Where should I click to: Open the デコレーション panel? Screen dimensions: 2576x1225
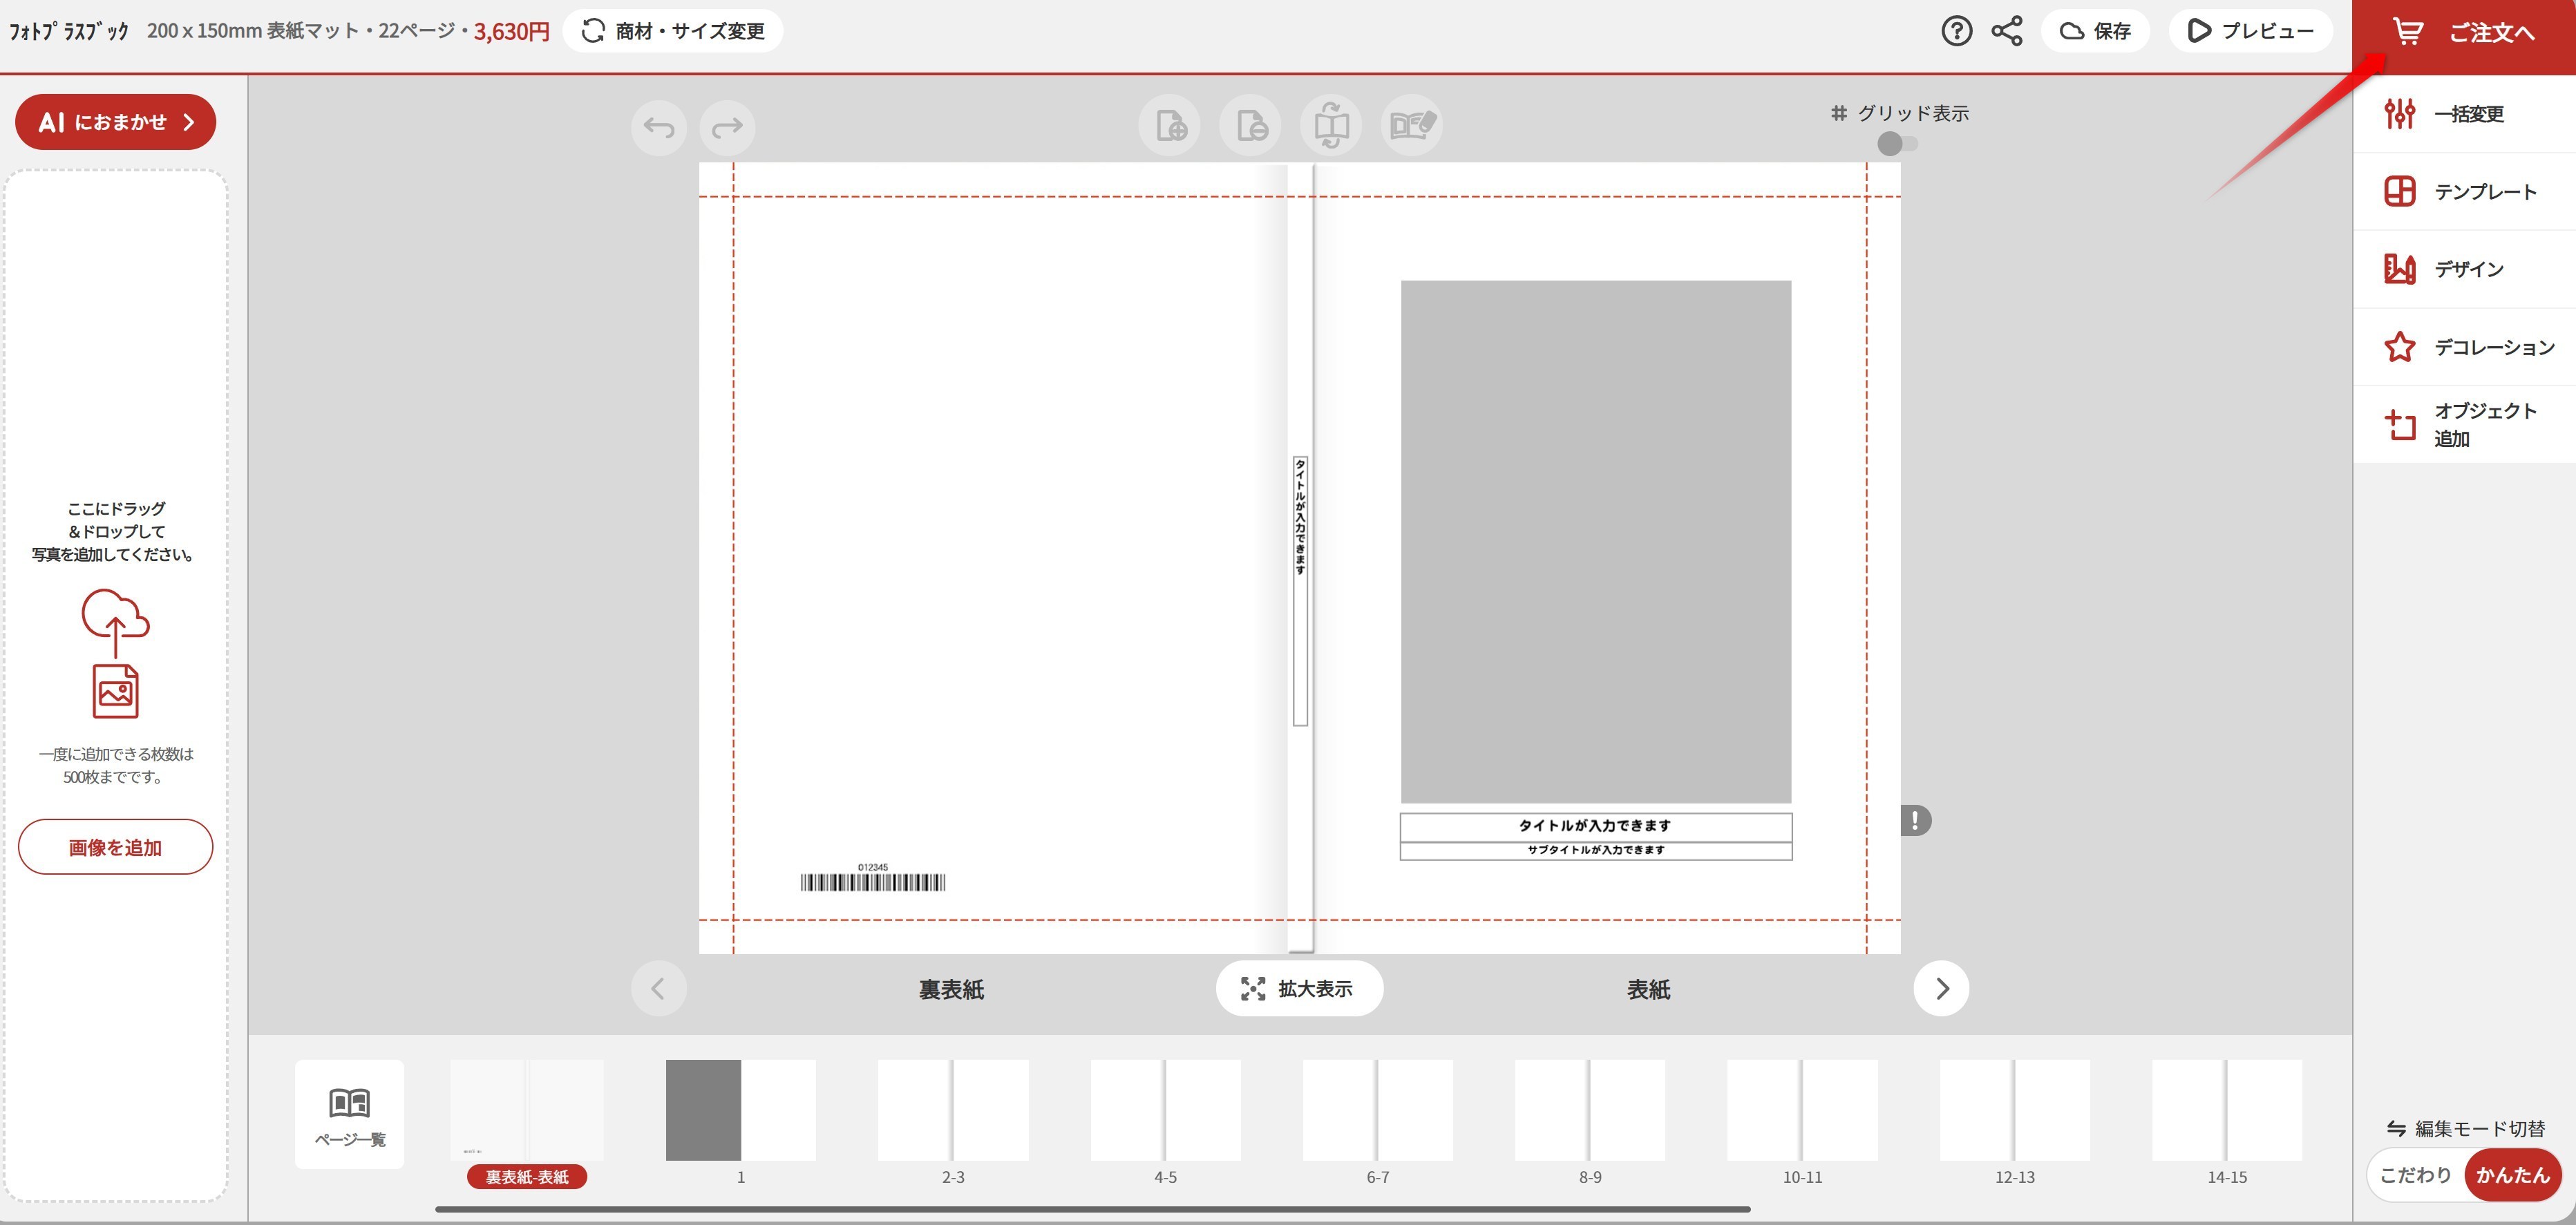pos(2464,347)
